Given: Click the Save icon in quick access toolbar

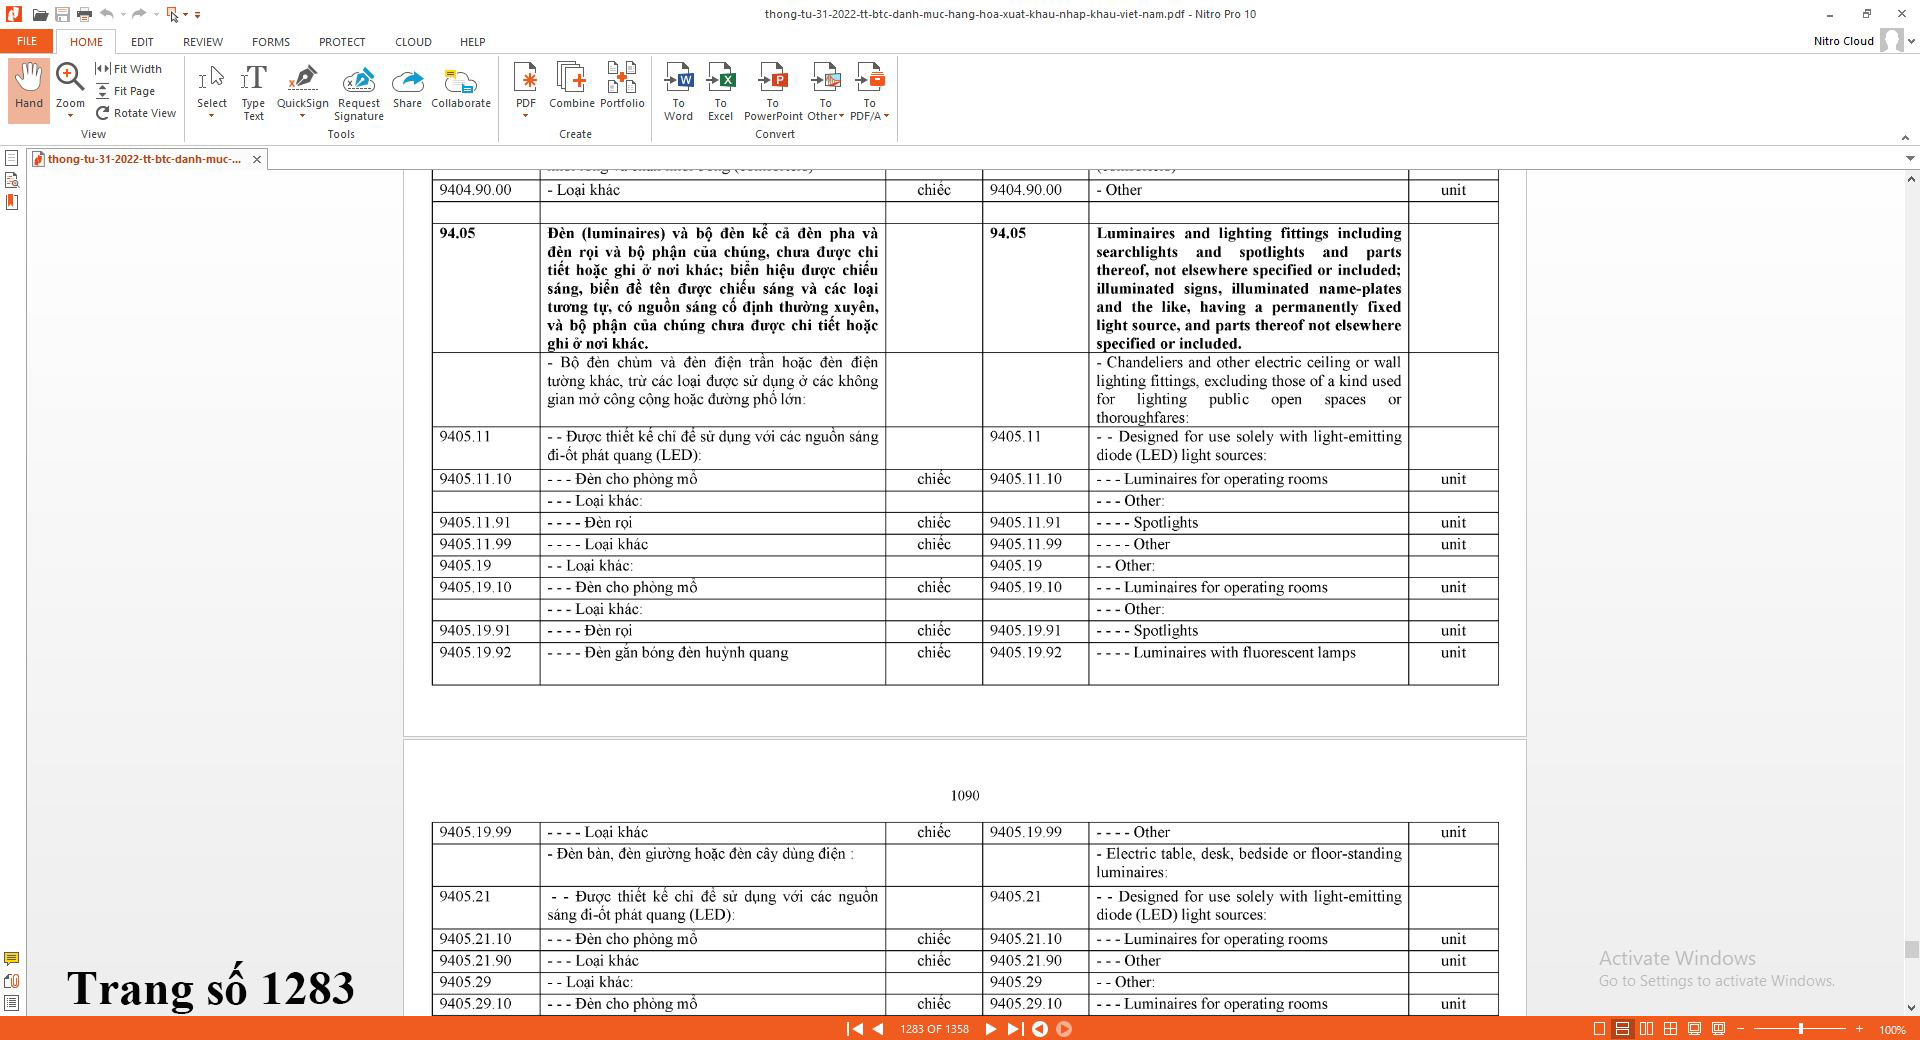Looking at the screenshot, I should (62, 14).
